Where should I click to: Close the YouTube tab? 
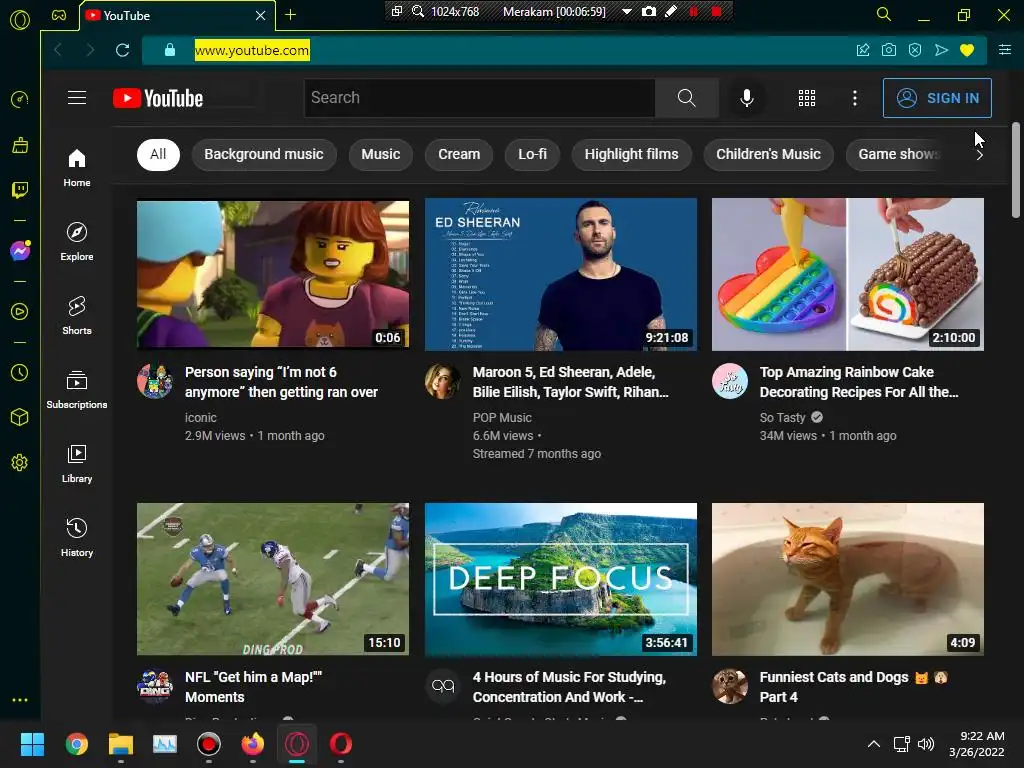click(x=260, y=15)
